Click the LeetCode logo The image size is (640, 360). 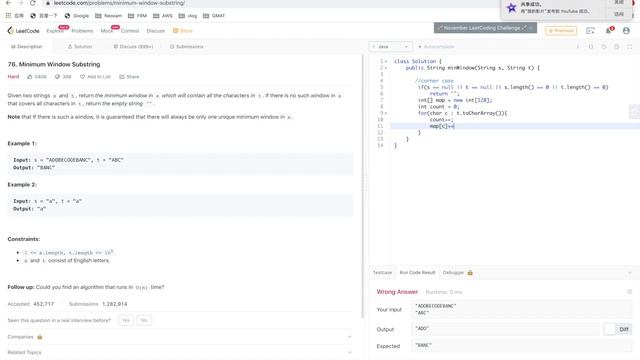pyautogui.click(x=23, y=31)
